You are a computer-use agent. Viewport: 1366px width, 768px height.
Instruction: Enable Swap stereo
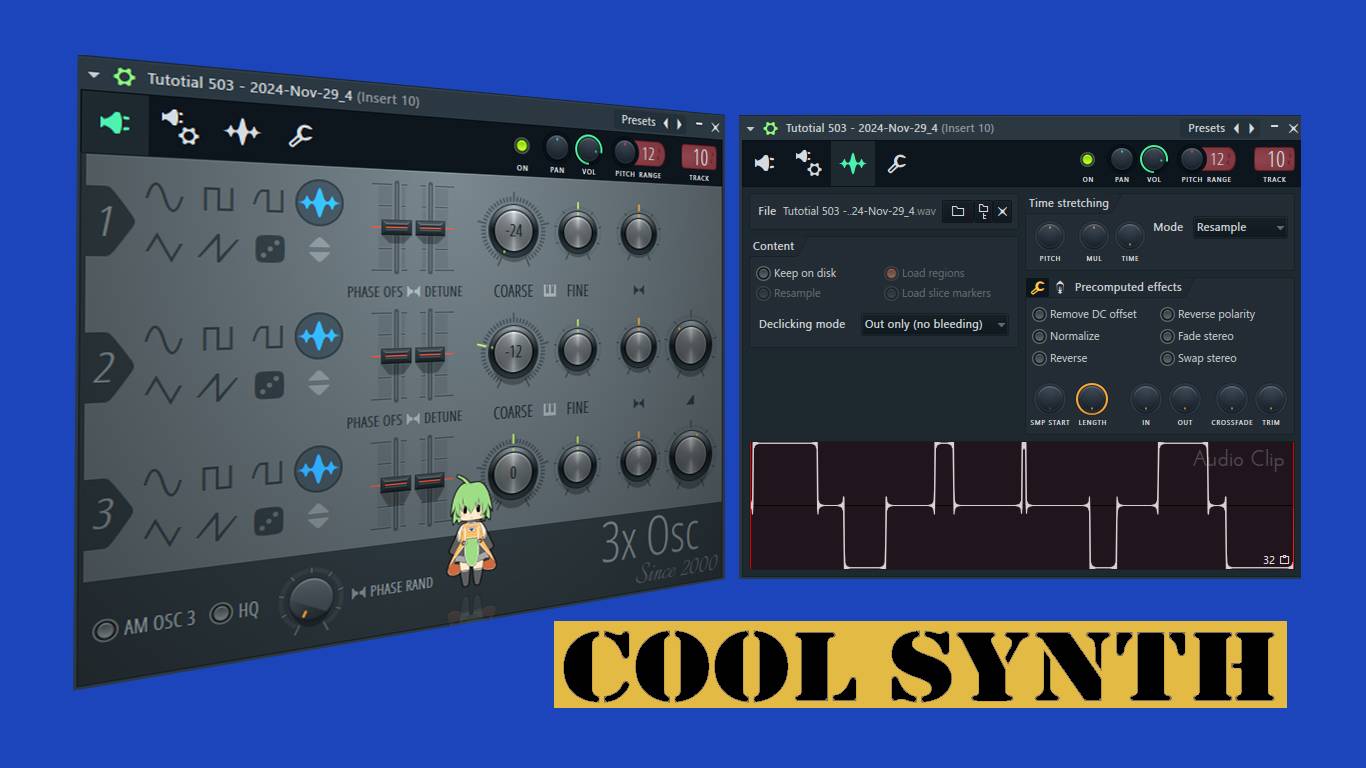(x=1199, y=358)
